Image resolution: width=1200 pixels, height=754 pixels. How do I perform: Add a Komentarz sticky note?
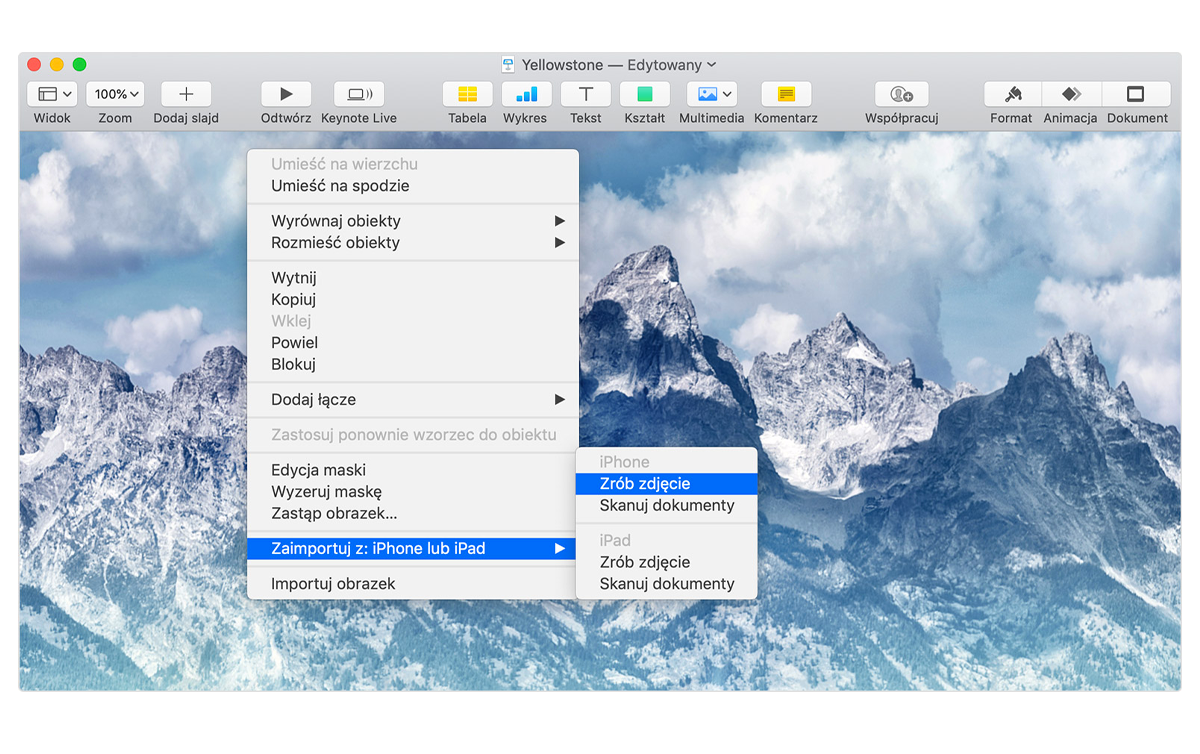(x=786, y=94)
